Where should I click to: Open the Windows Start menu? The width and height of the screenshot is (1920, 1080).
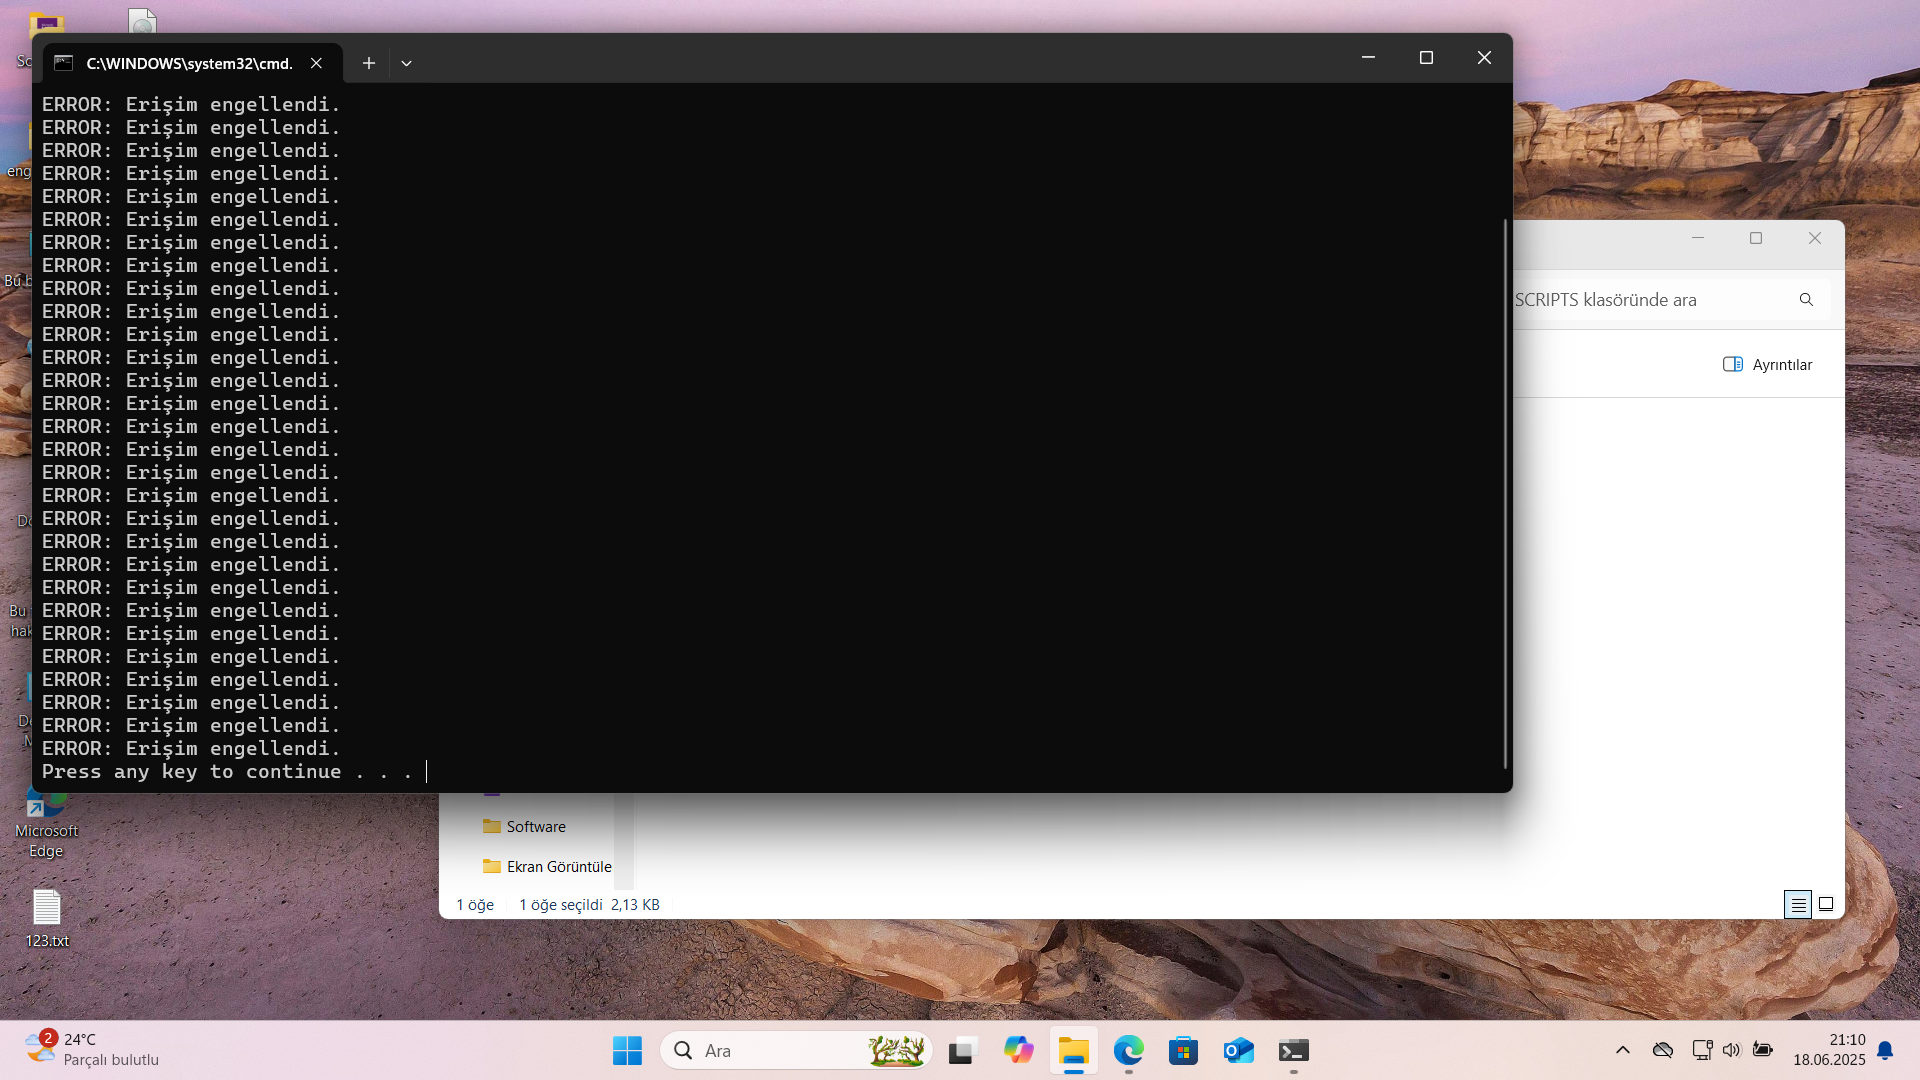tap(627, 1051)
